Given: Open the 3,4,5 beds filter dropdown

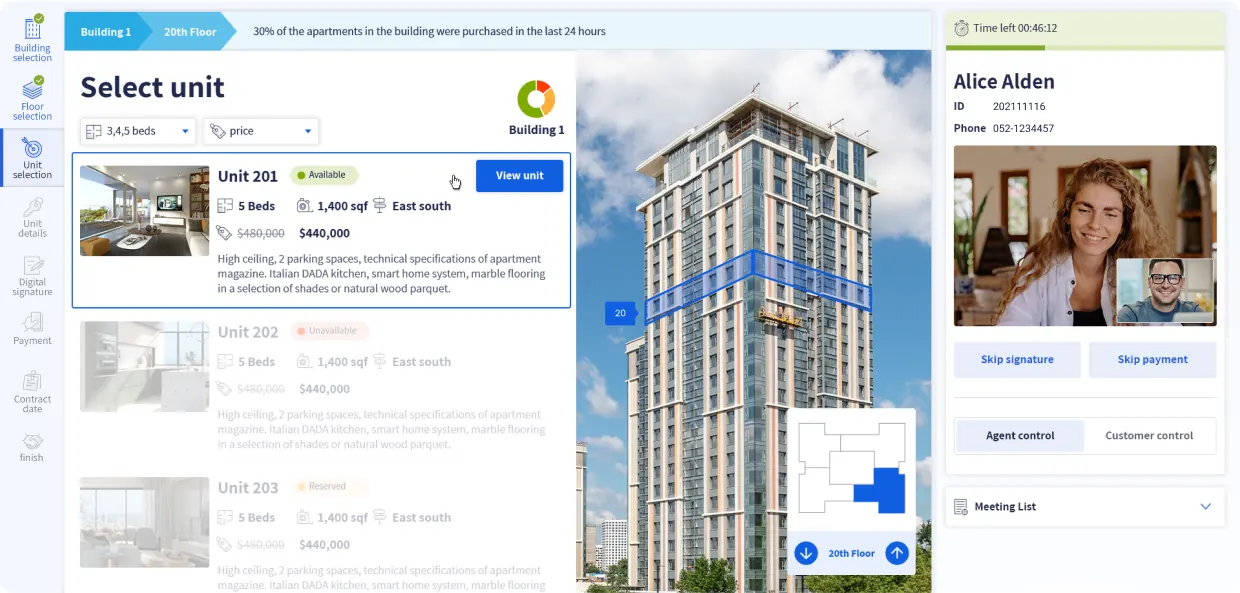Looking at the screenshot, I should [x=138, y=131].
